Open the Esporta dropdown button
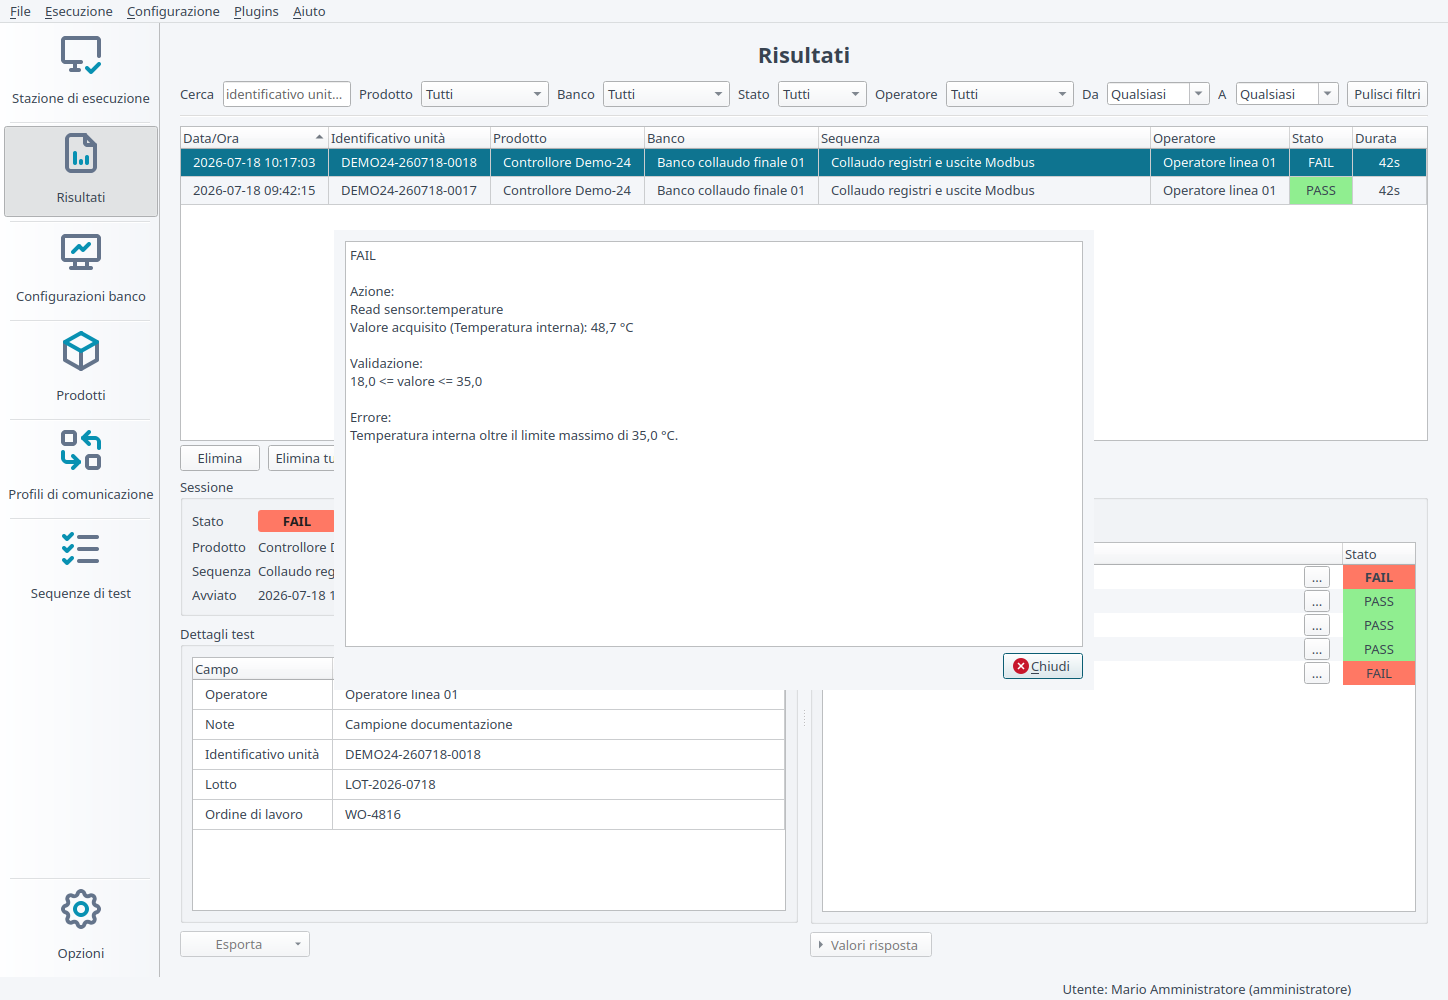The width and height of the screenshot is (1448, 1000). click(x=245, y=944)
